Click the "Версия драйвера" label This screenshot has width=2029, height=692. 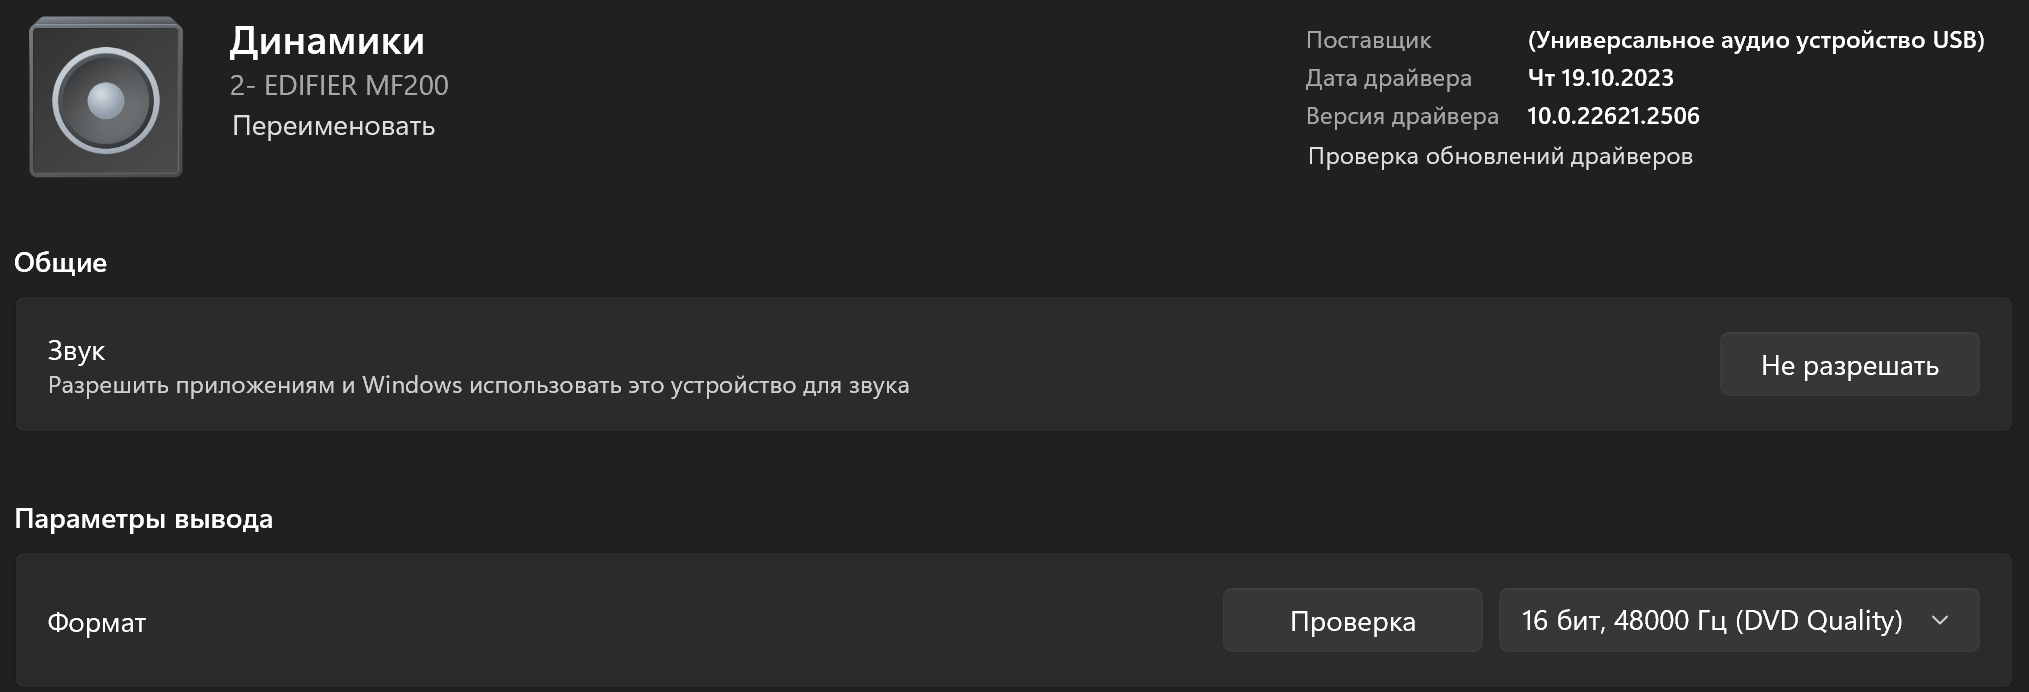tap(1402, 116)
